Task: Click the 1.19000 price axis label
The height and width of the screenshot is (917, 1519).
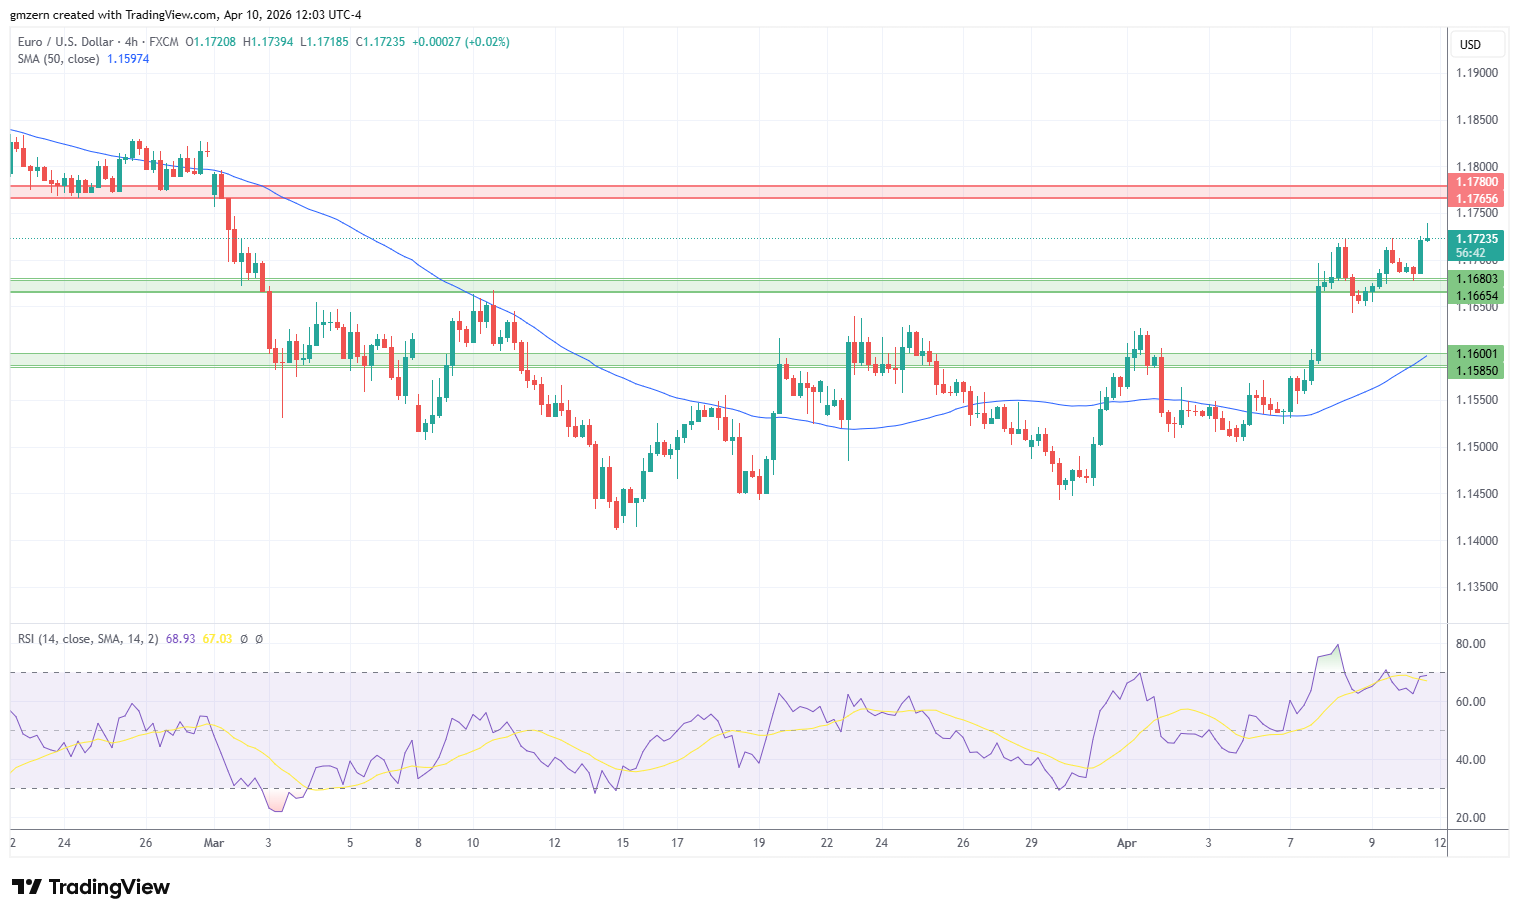Action: (1477, 73)
